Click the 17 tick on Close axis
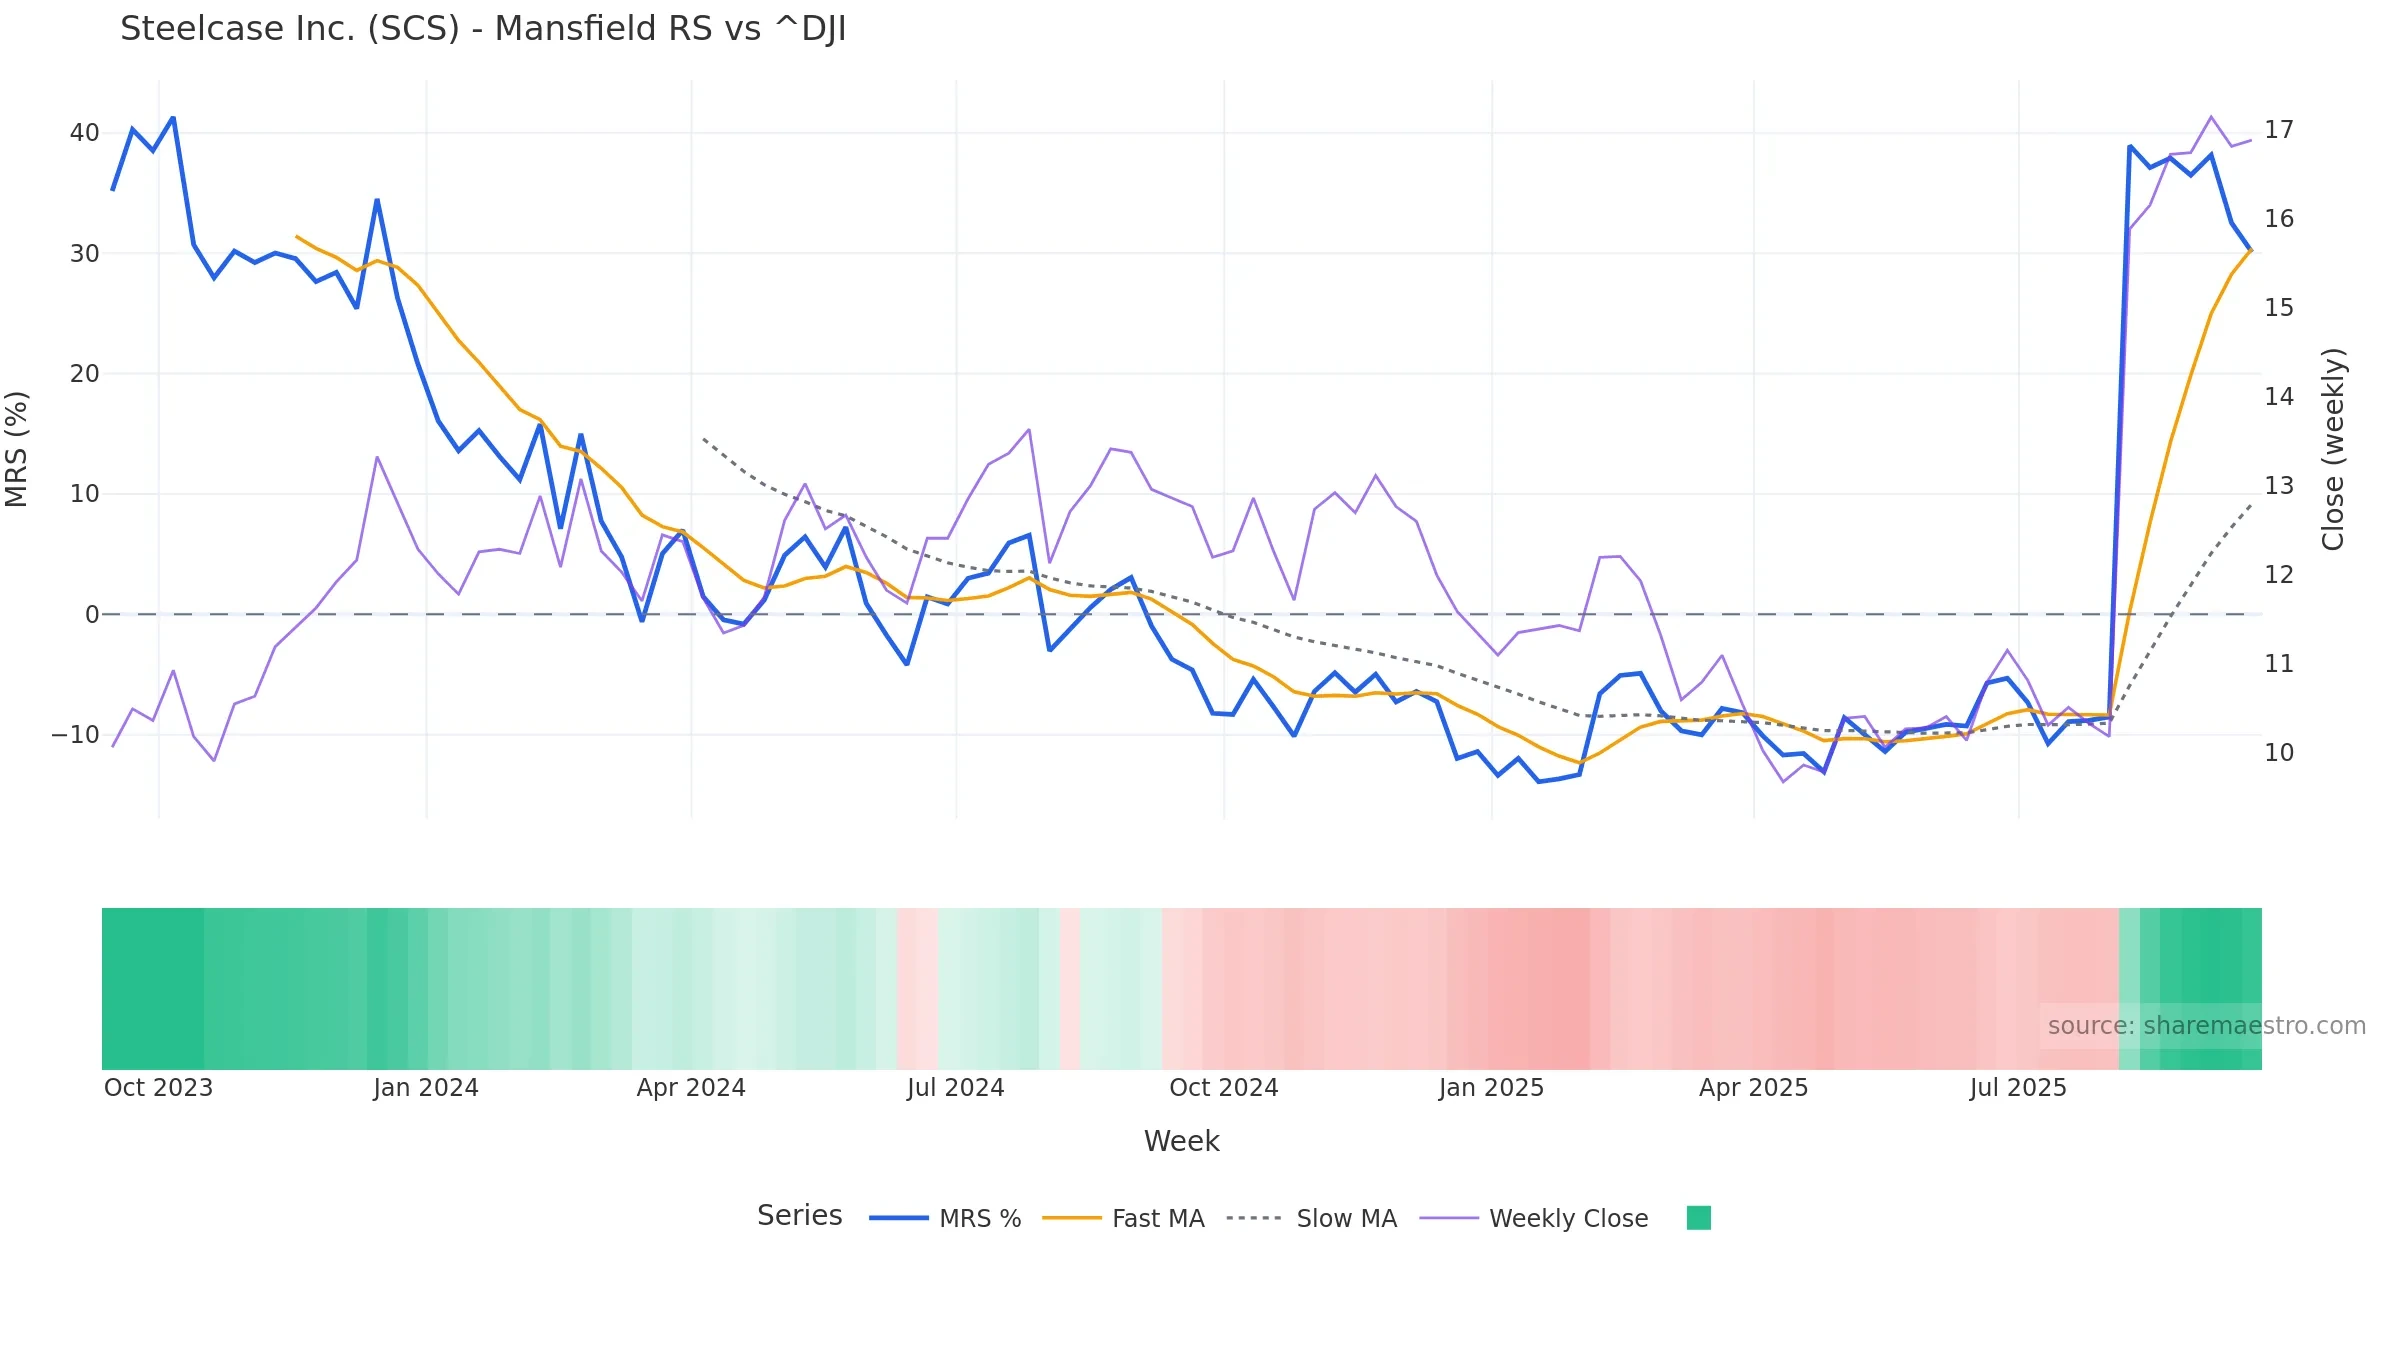The width and height of the screenshot is (2400, 1350). pyautogui.click(x=2279, y=130)
